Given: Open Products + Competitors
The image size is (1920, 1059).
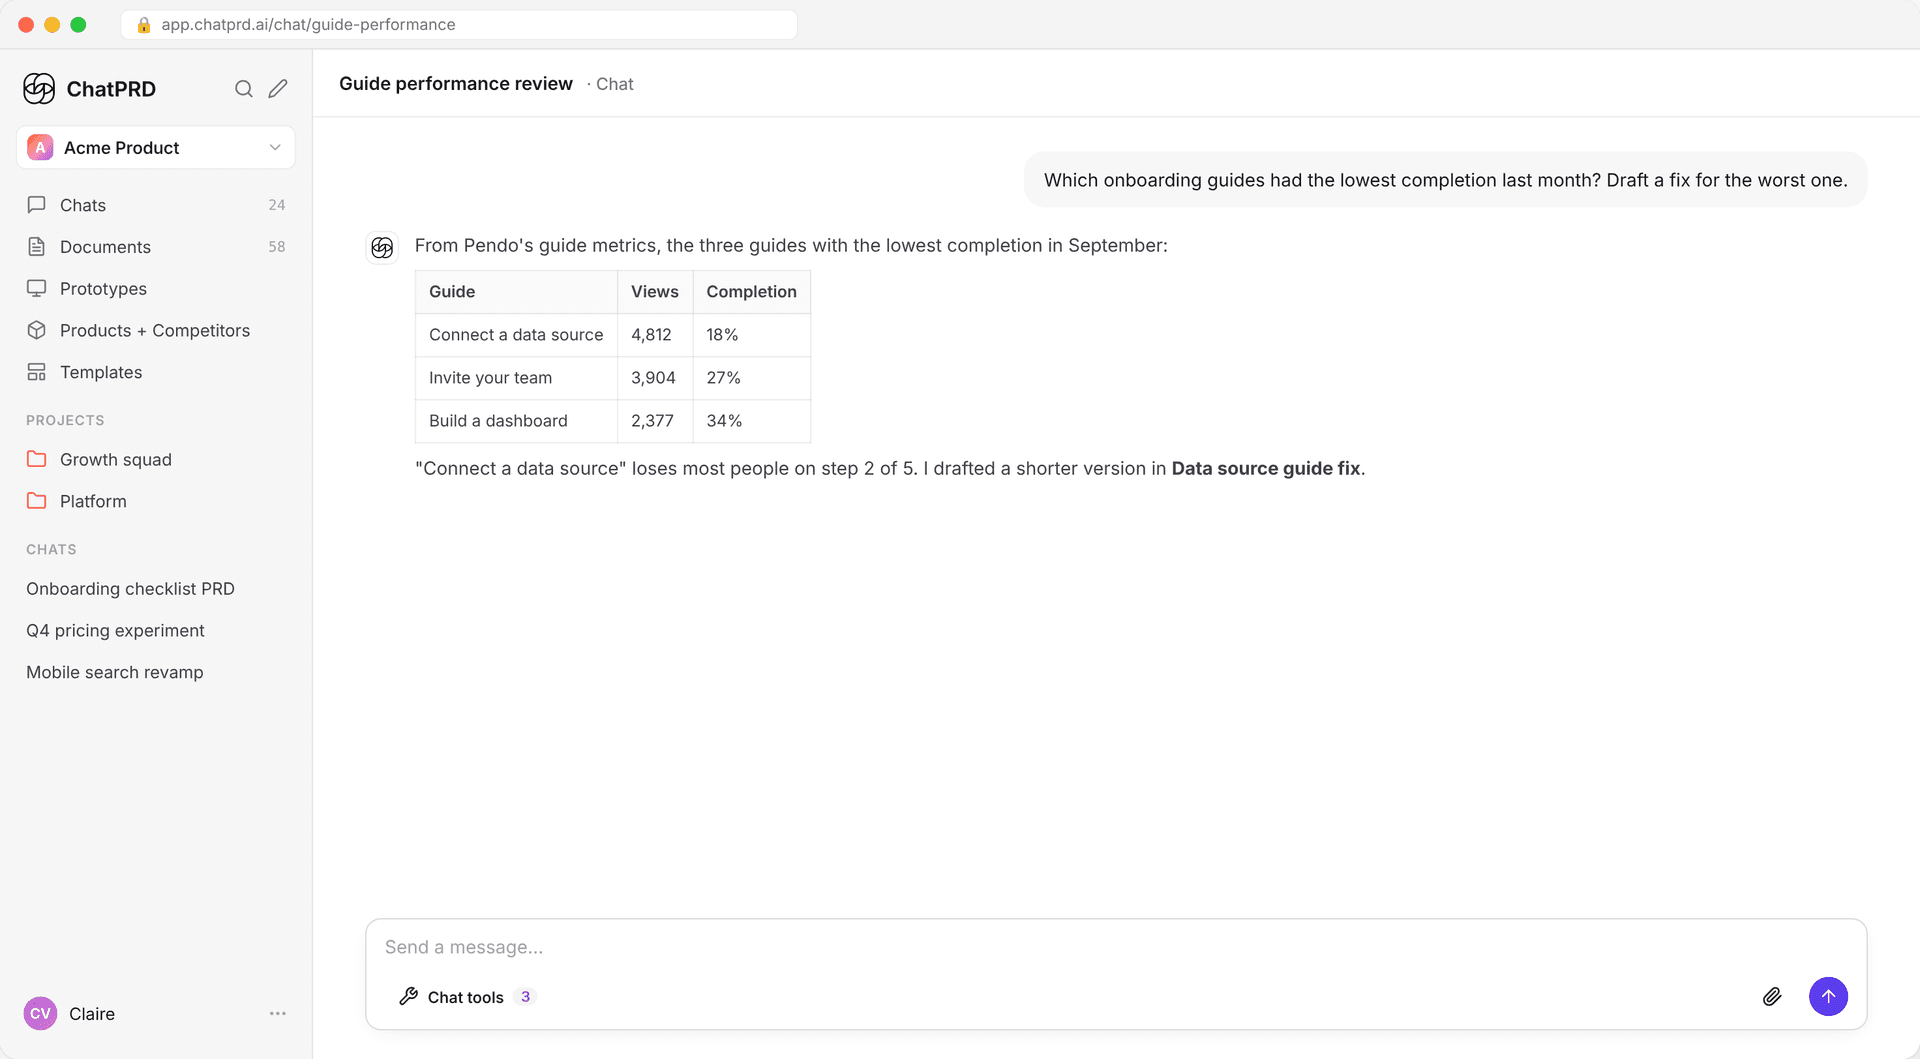Looking at the screenshot, I should pos(156,330).
